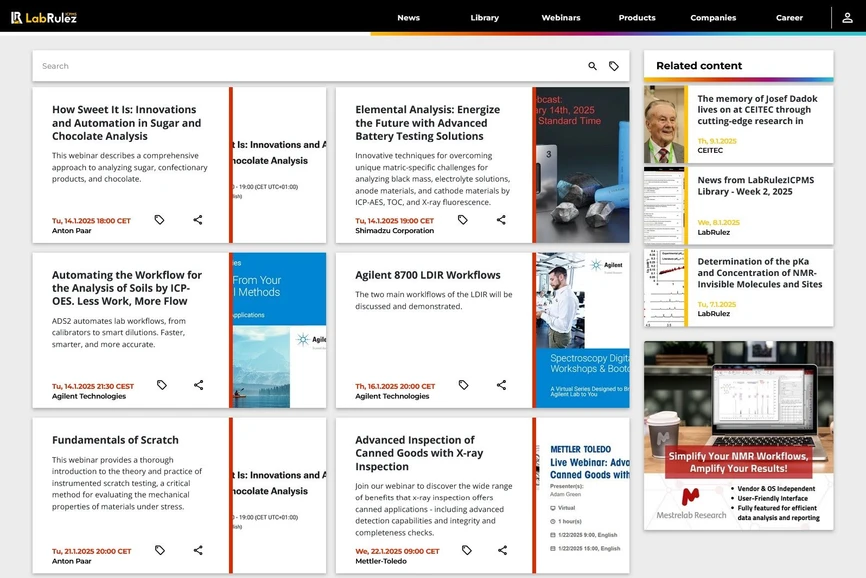Open News from LabRulezICPMS Library Week 2

pos(756,185)
